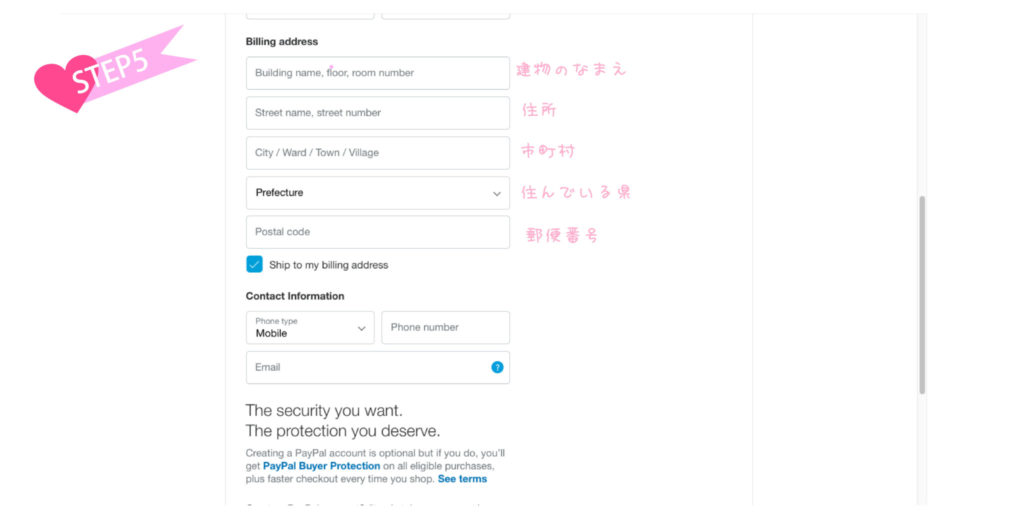Click the Contact Information heading

click(x=295, y=296)
